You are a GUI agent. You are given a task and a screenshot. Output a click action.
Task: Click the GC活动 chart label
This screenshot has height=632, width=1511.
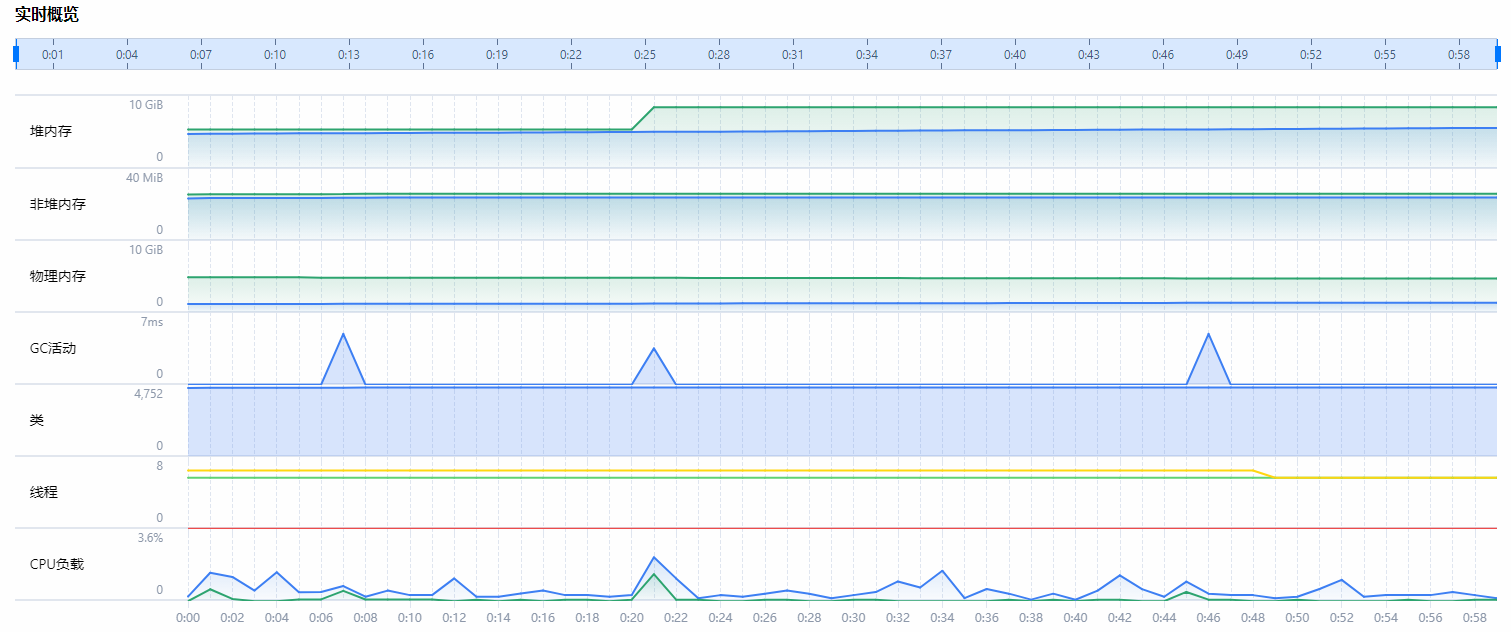[x=53, y=348]
